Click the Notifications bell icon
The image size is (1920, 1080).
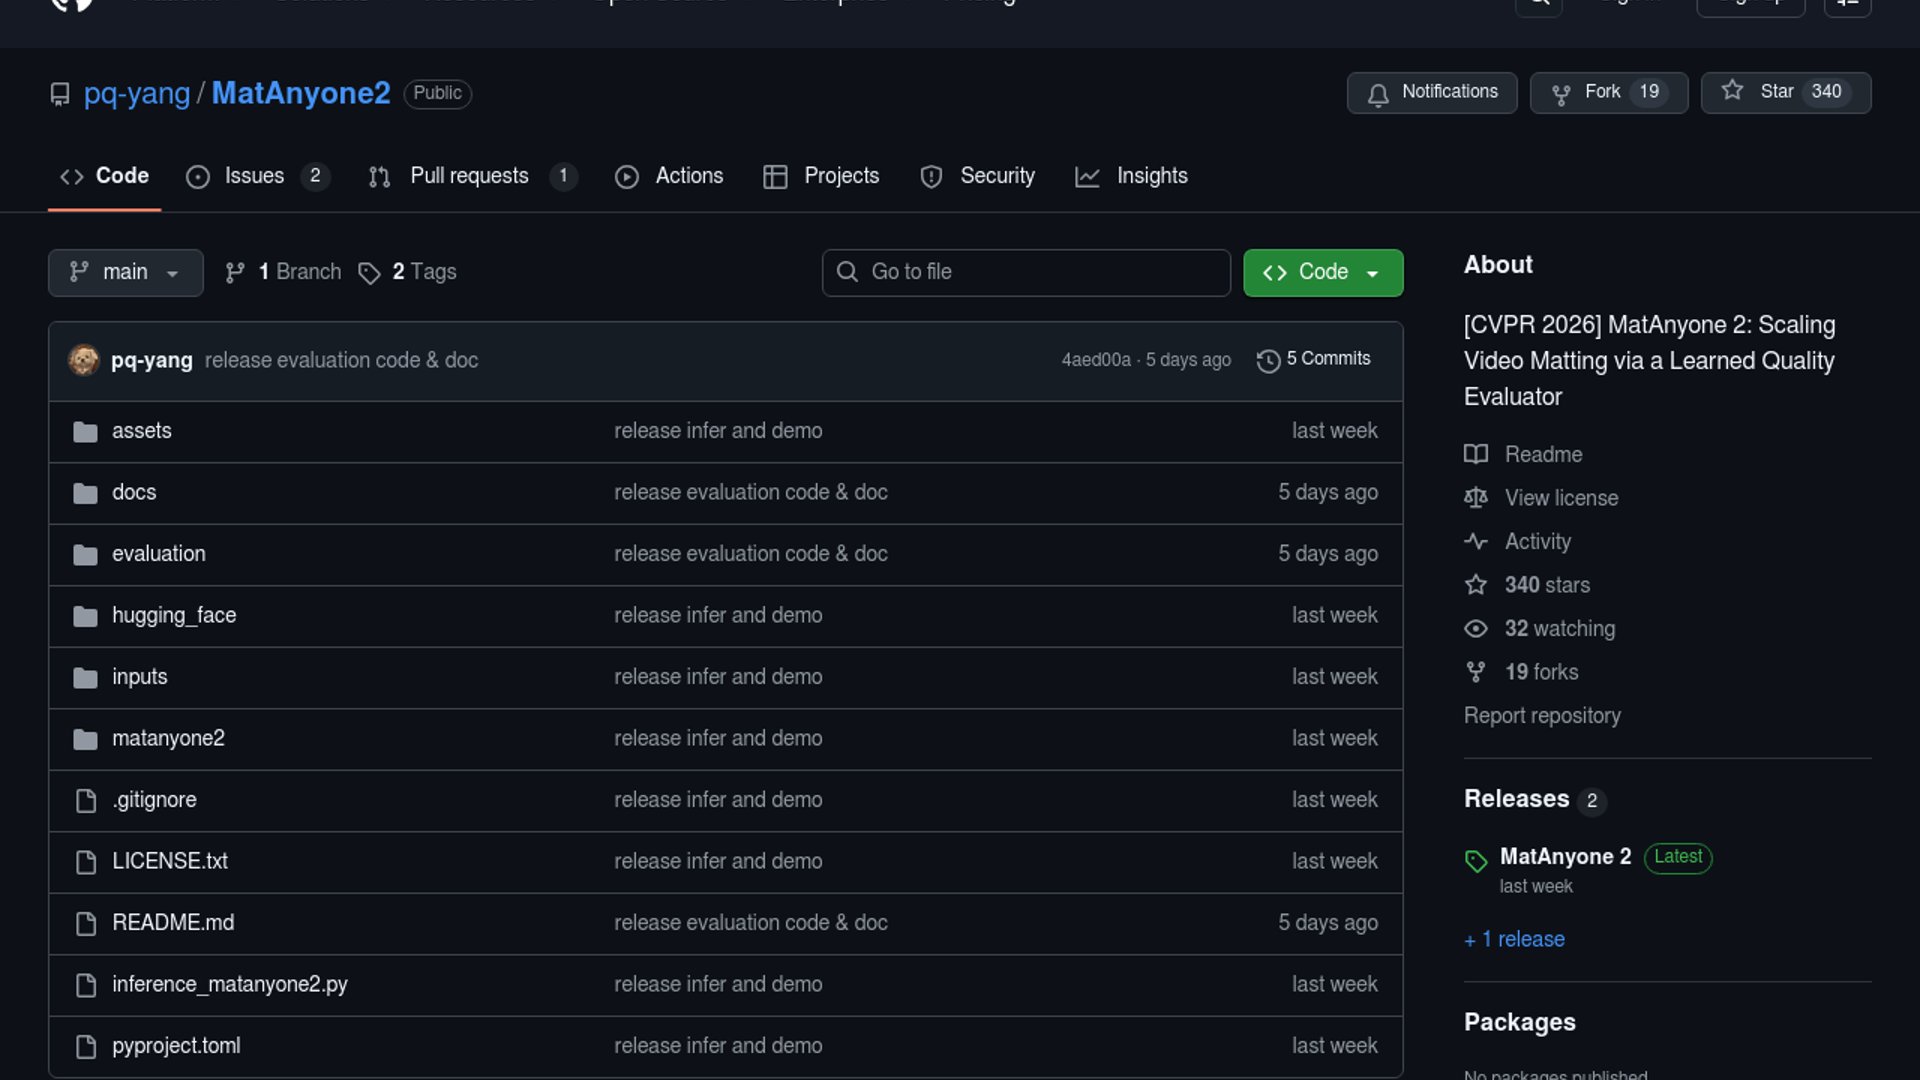pos(1378,94)
